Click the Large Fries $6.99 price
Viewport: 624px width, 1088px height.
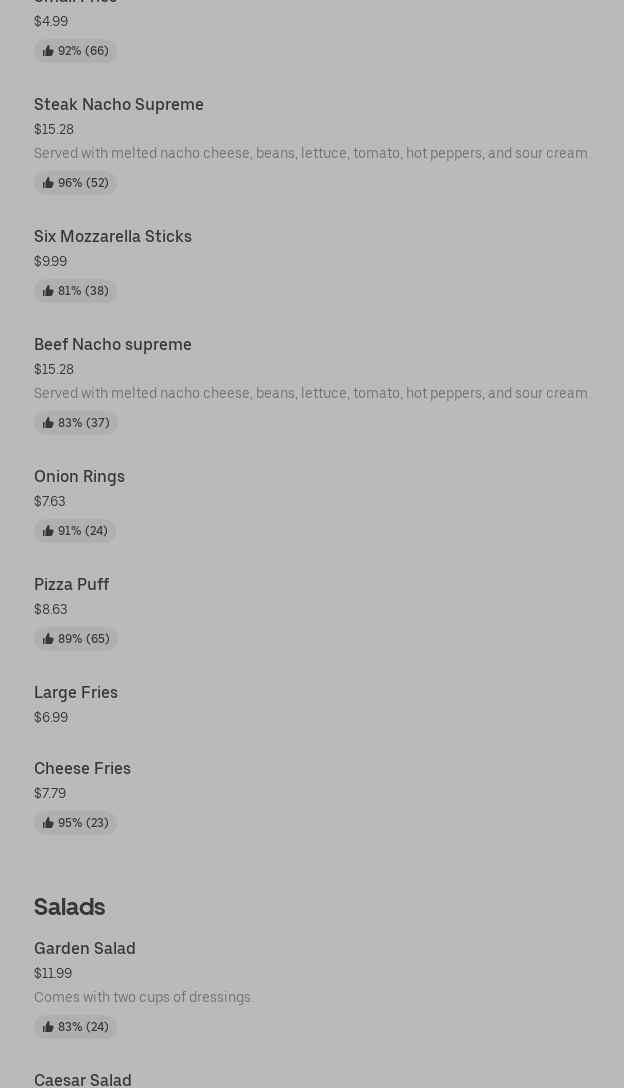pos(51,718)
